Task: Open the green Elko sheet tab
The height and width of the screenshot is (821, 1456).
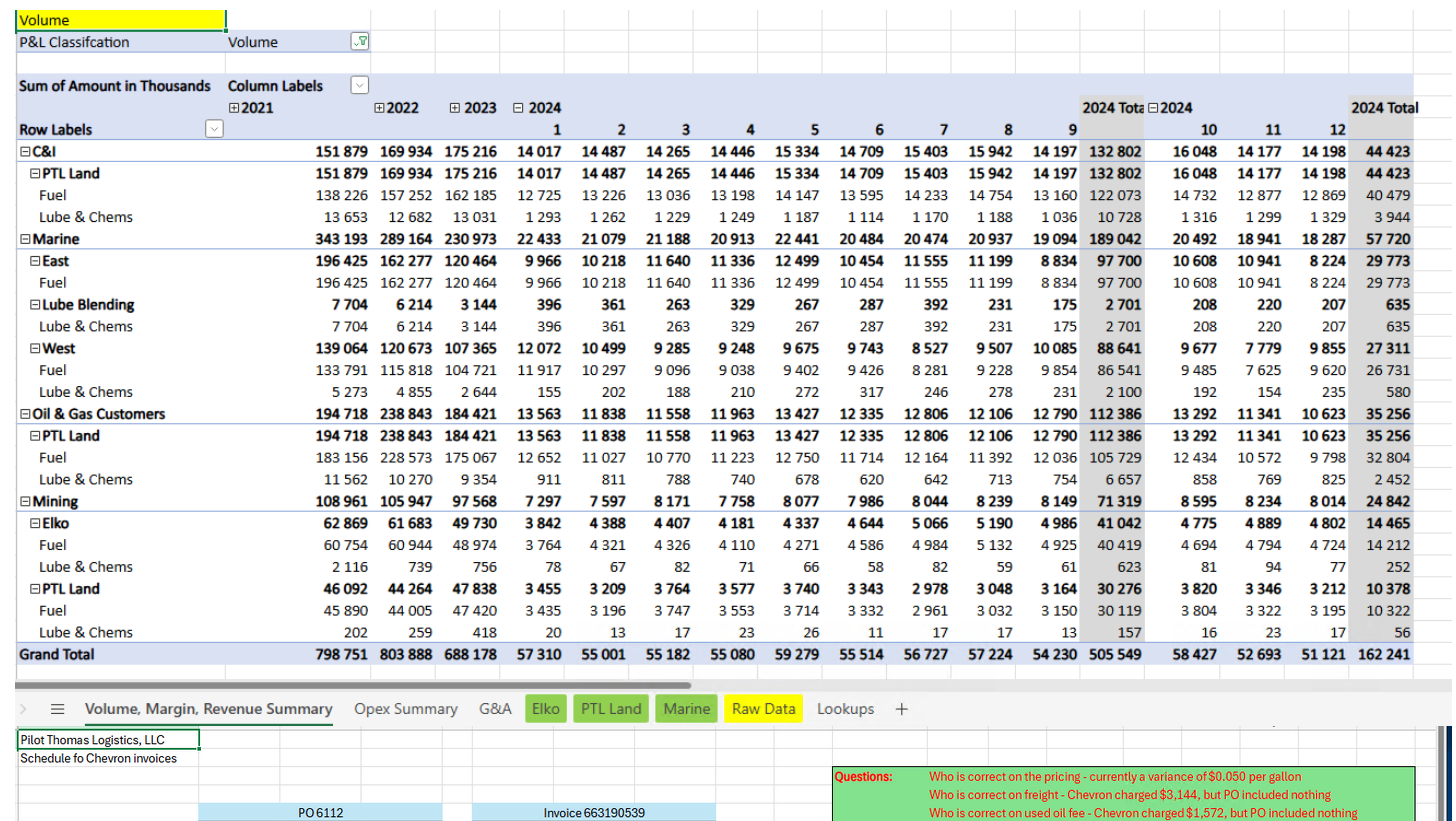Action: tap(545, 709)
